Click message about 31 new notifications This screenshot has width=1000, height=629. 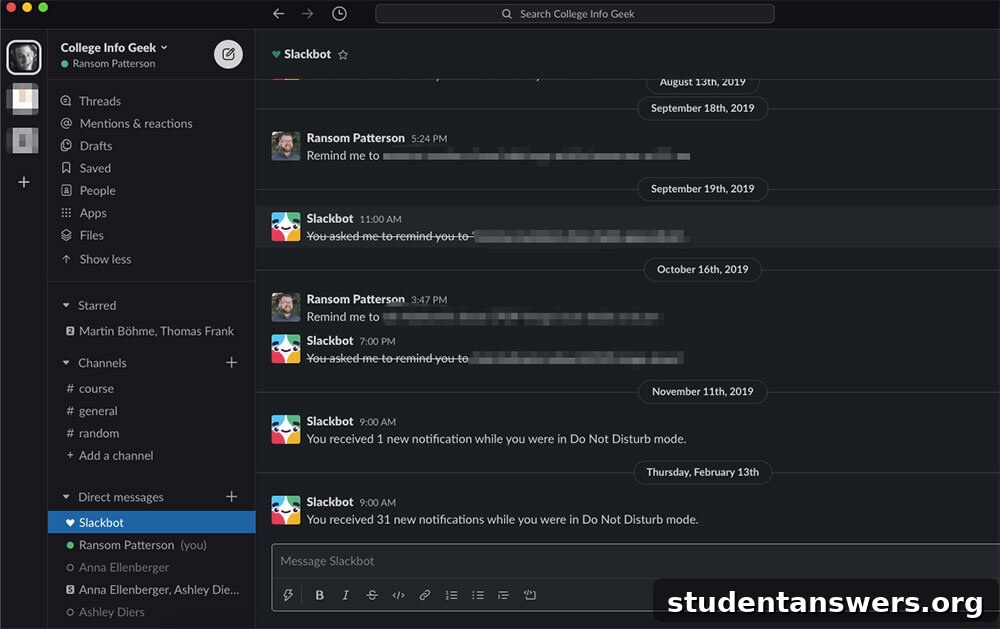point(502,520)
